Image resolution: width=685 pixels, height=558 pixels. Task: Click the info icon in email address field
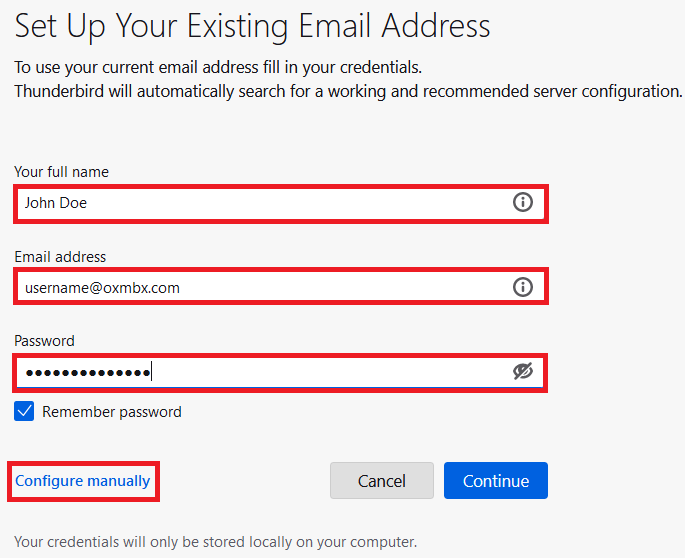522,288
